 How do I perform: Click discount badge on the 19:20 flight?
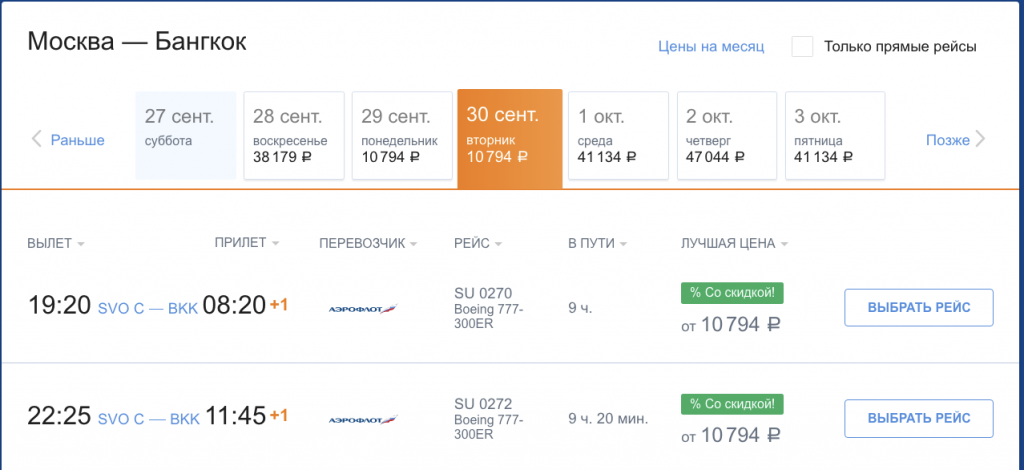731,293
